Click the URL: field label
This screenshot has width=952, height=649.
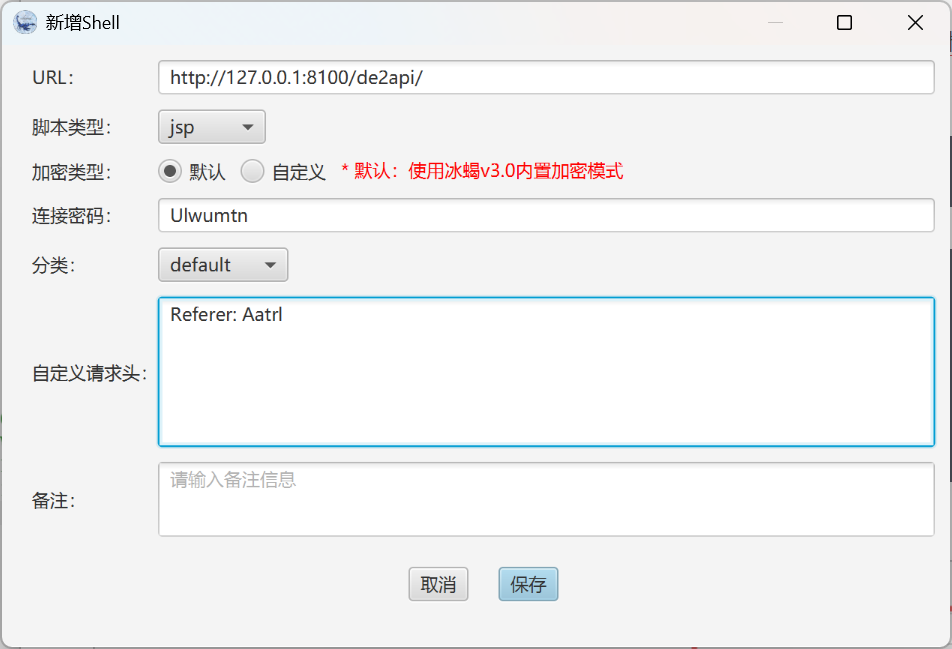tap(53, 78)
